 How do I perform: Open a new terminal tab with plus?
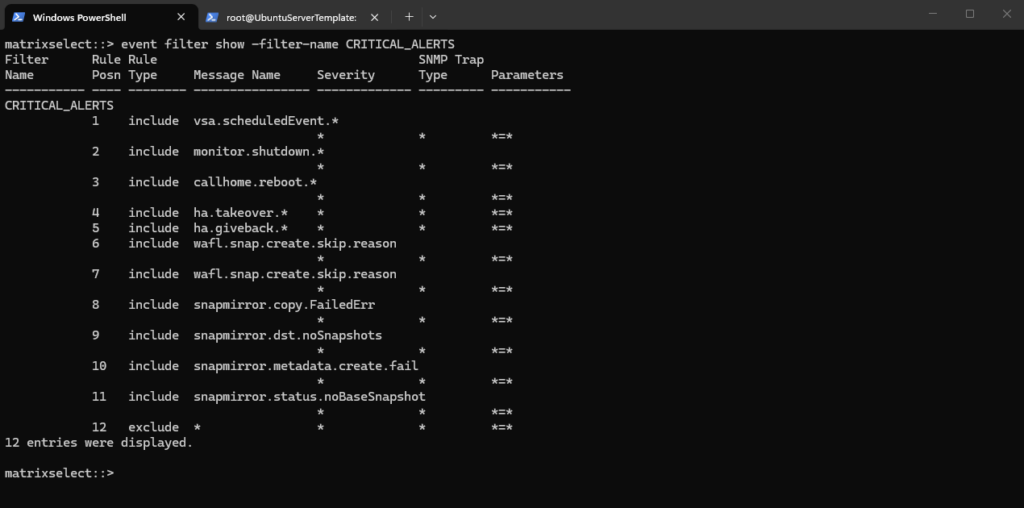(409, 17)
